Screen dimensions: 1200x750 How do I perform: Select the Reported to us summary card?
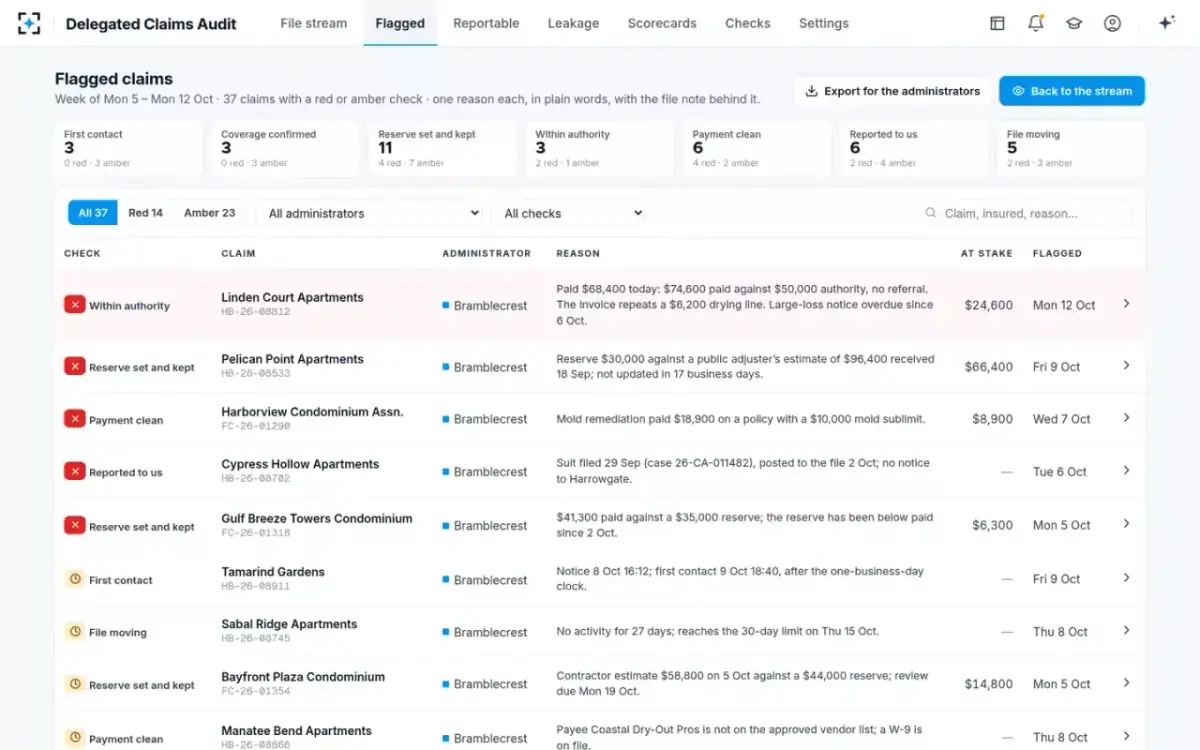coord(914,148)
